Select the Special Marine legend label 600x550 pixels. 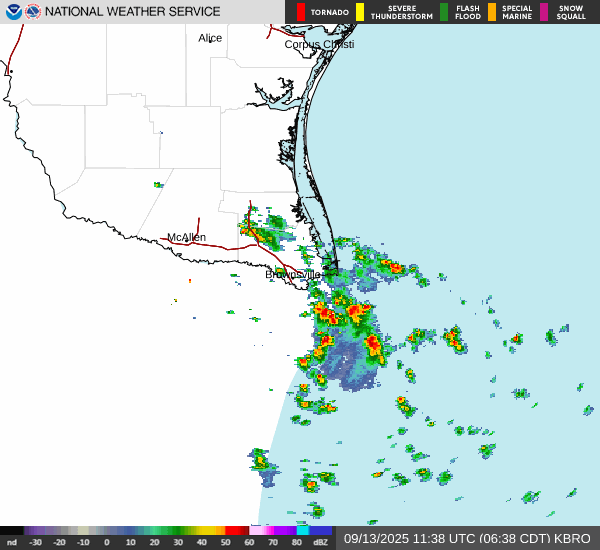pos(517,12)
